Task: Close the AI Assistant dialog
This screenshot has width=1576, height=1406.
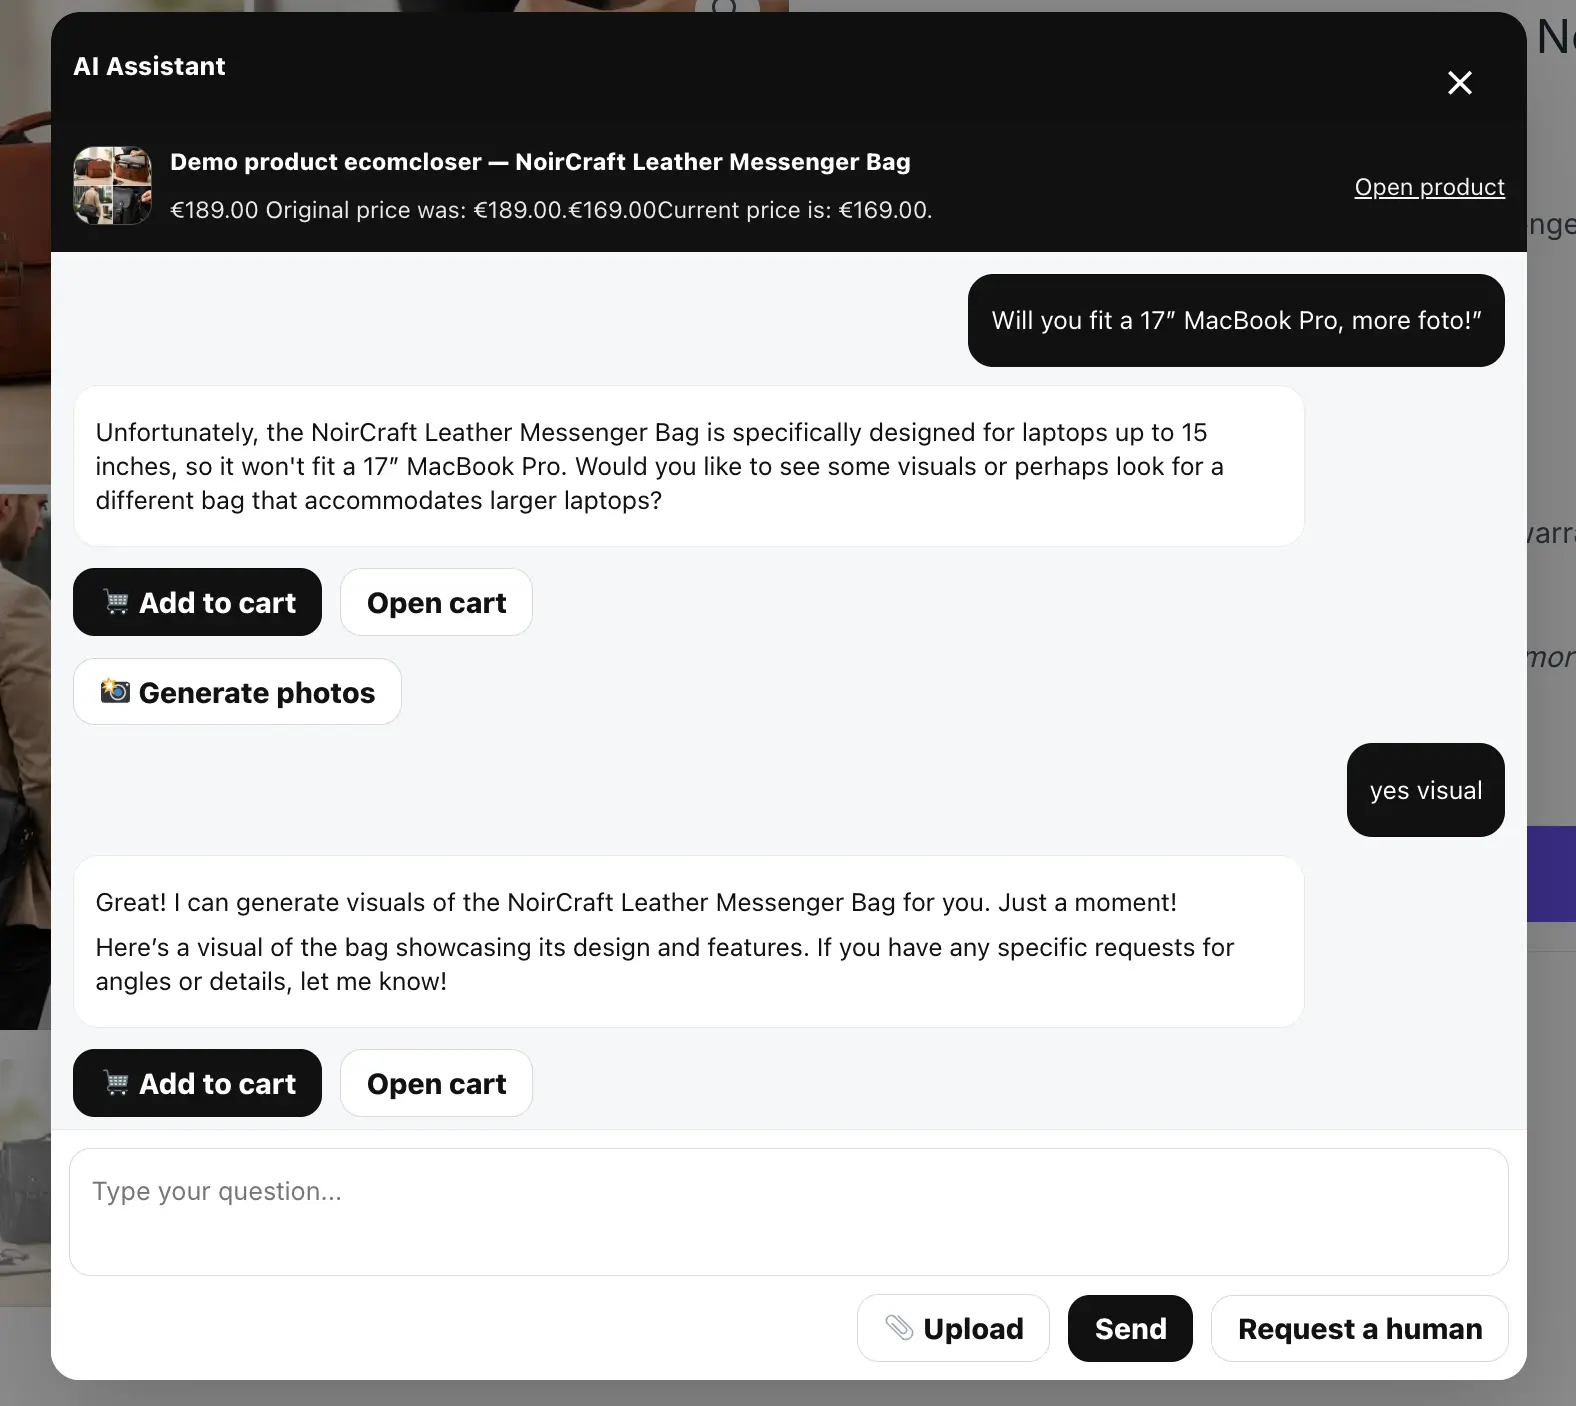Action: tap(1459, 83)
